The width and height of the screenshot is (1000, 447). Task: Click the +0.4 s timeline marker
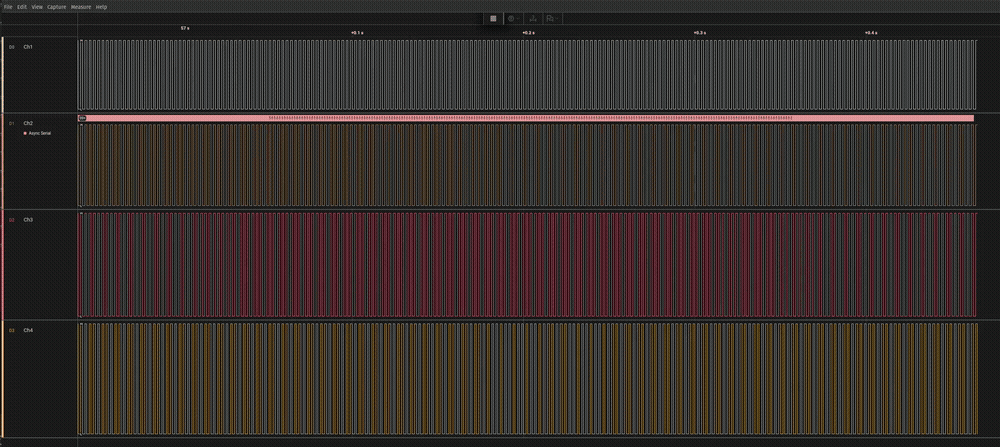(871, 33)
